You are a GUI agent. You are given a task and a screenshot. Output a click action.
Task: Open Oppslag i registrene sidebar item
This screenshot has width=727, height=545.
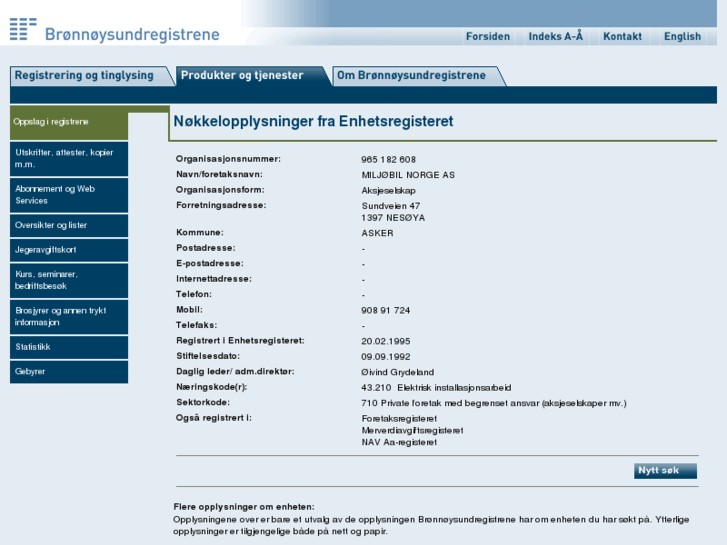click(x=69, y=122)
